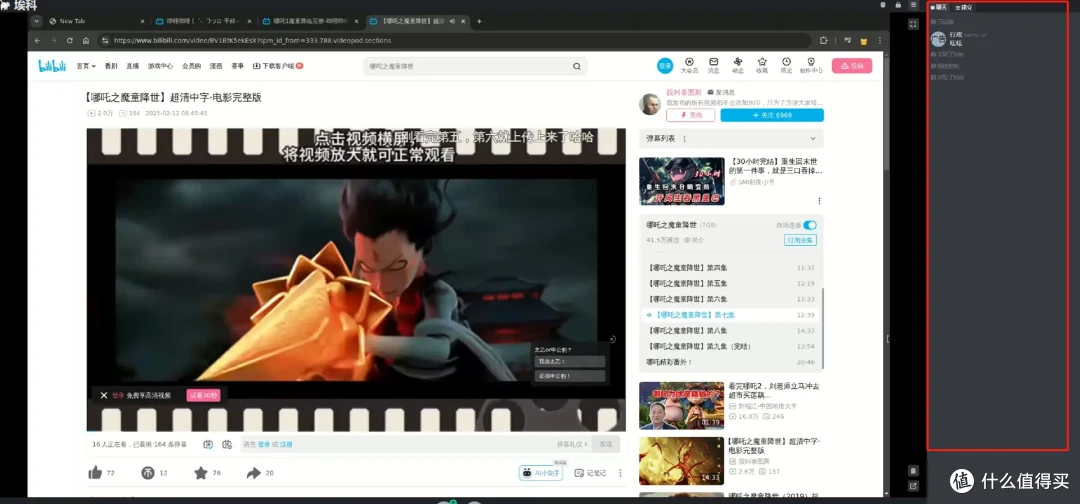Open the 动态 feed icon
The image size is (1080, 504).
point(738,65)
